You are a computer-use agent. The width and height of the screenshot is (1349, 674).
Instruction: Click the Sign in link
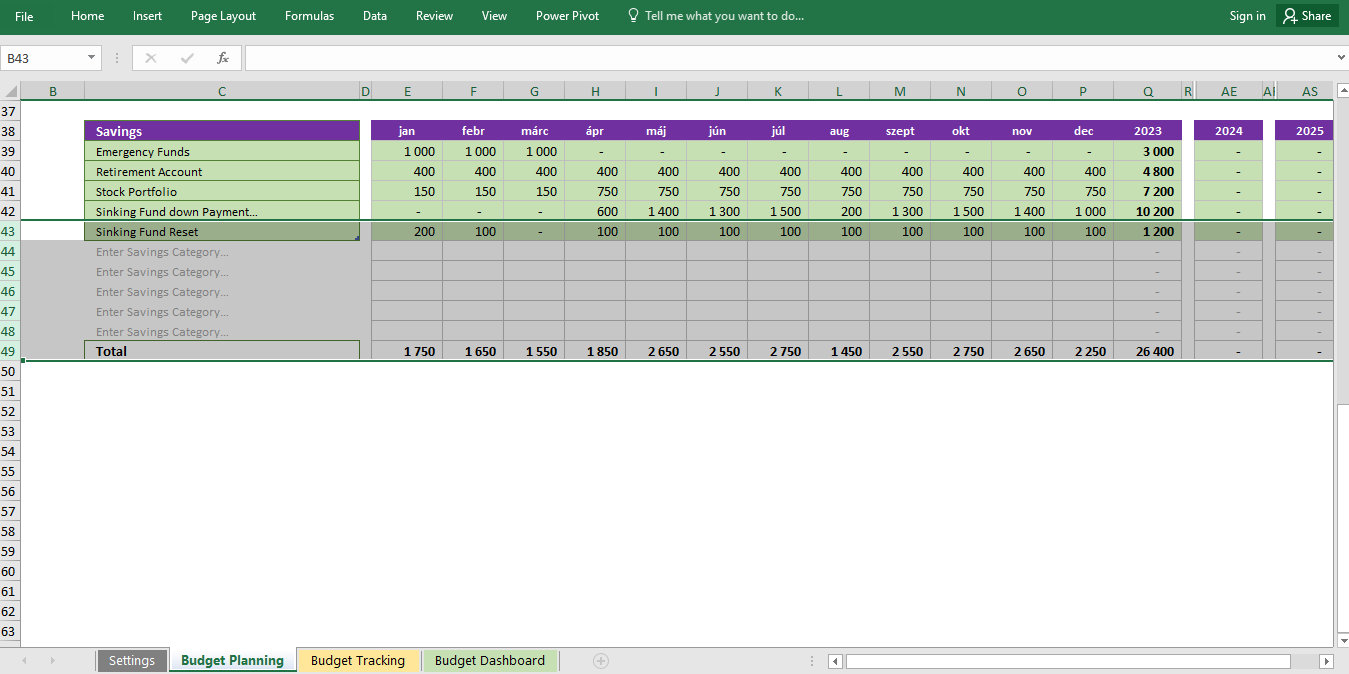tap(1247, 15)
